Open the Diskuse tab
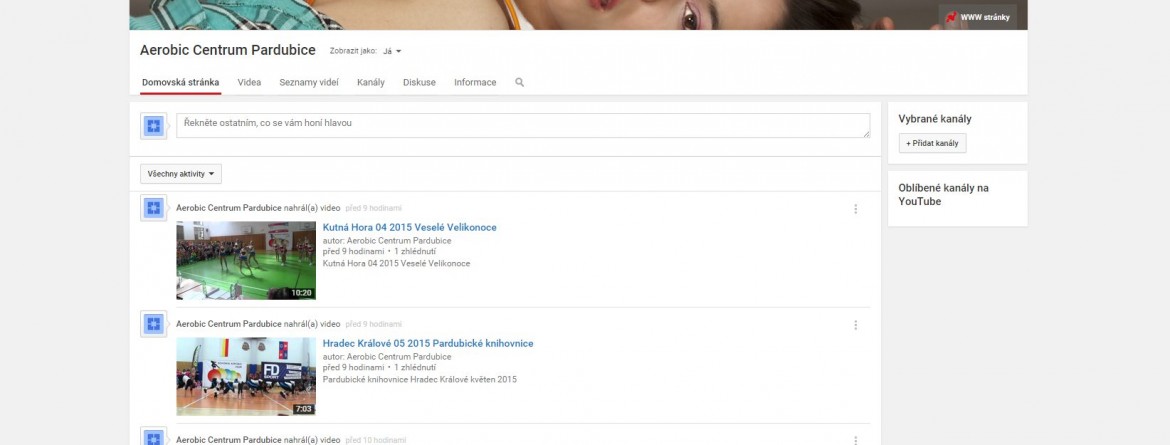1170x445 pixels. click(x=419, y=82)
